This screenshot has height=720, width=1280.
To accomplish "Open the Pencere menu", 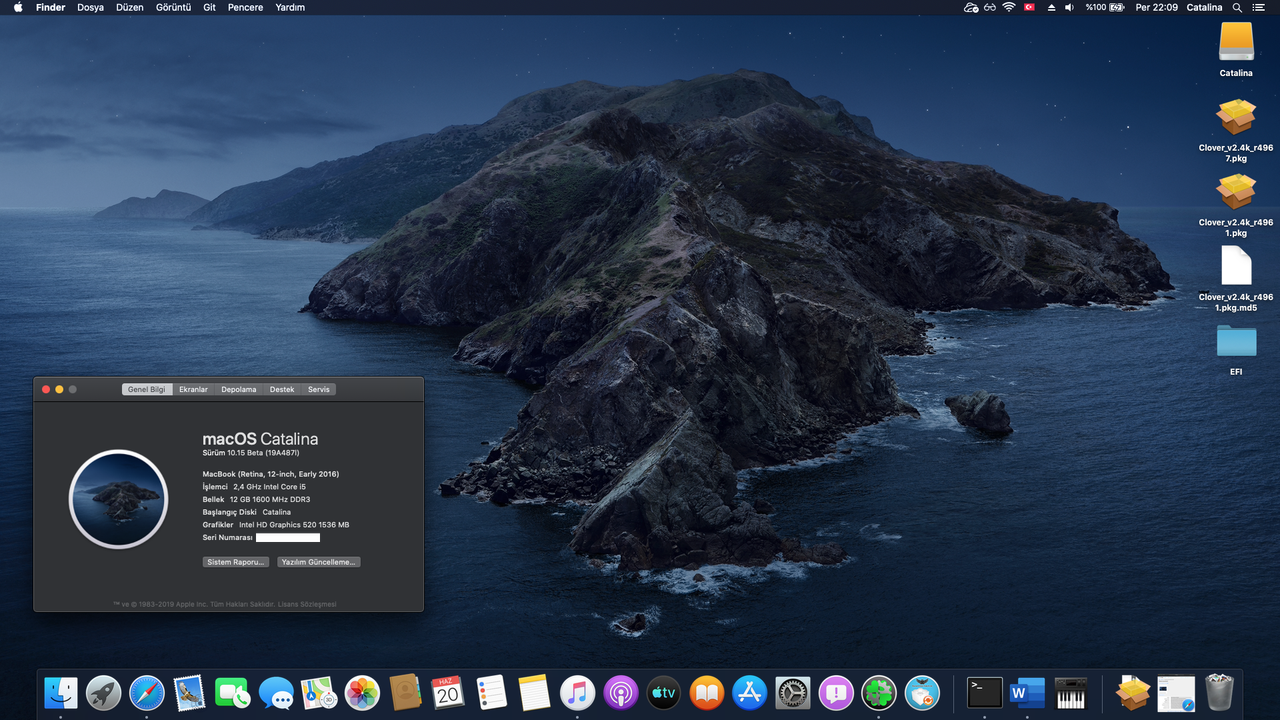I will (245, 7).
